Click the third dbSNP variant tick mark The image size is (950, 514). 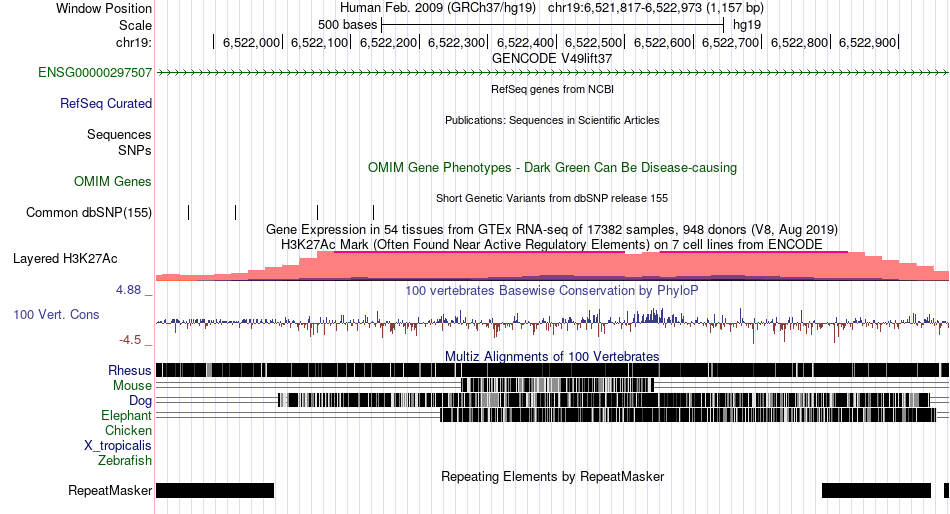[317, 212]
